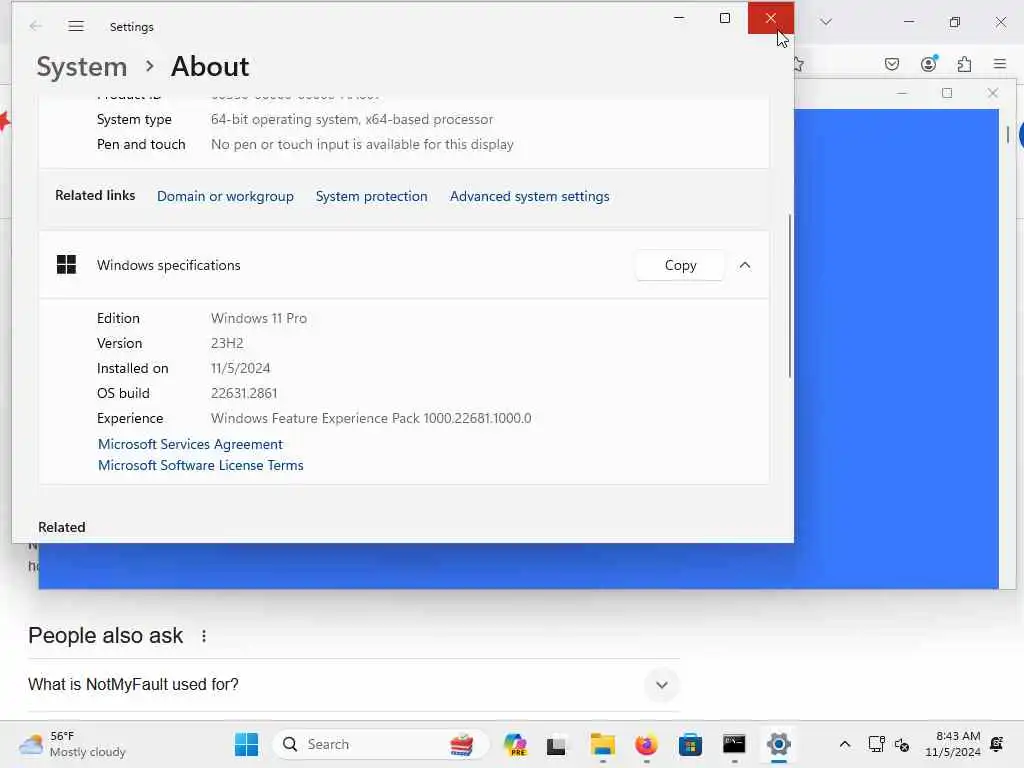This screenshot has width=1024, height=768.
Task: Open System protection link
Action: [x=372, y=196]
